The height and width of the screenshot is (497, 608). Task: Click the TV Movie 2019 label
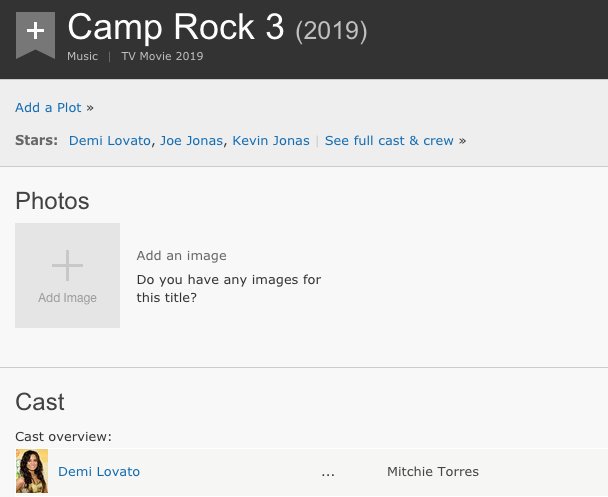pyautogui.click(x=162, y=56)
